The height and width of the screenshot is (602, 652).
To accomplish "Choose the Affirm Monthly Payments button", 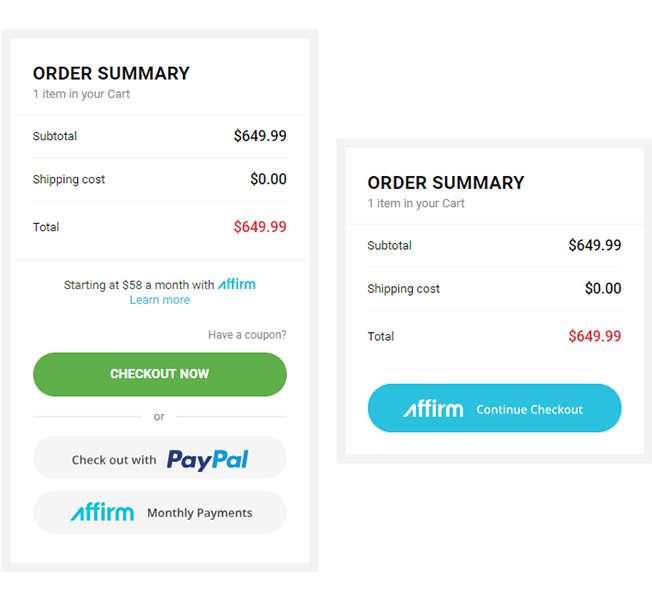I will (x=160, y=513).
